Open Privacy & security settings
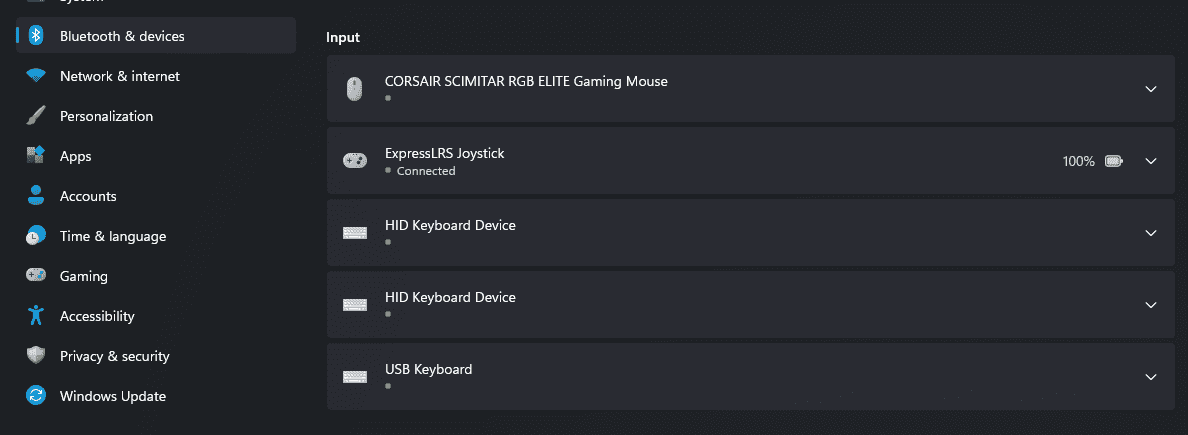The width and height of the screenshot is (1188, 435). (x=114, y=356)
